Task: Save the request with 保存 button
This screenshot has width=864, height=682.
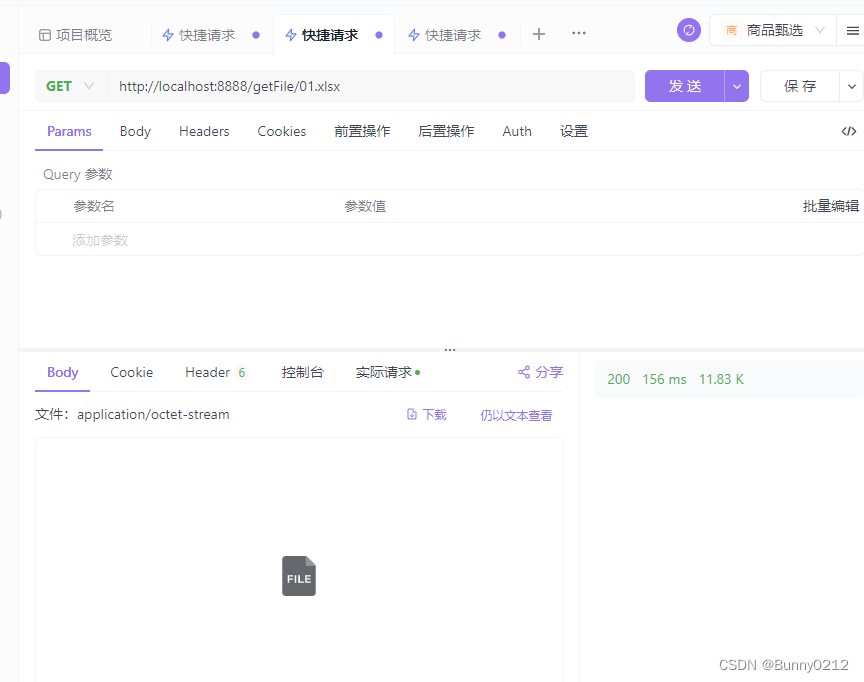Action: tap(800, 86)
